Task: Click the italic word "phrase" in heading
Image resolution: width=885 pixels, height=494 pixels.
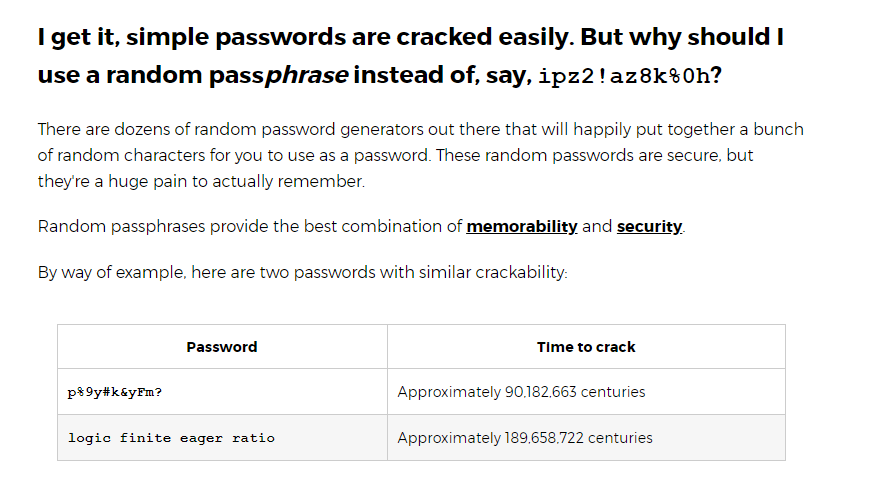Action: [299, 76]
